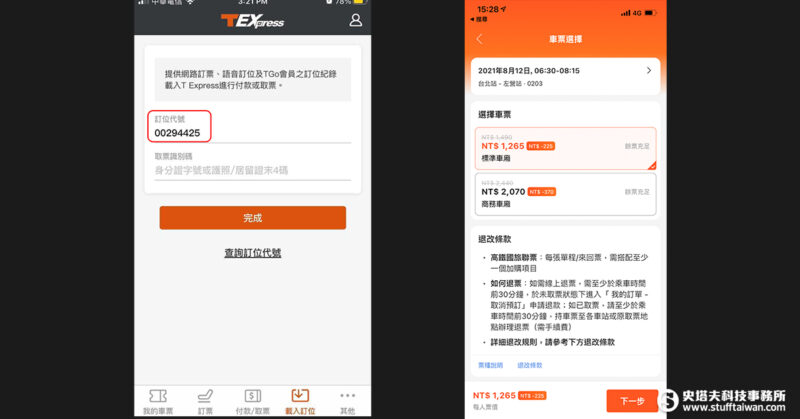
Task: Click the info text about 網路訂票 records
Action: pos(251,80)
